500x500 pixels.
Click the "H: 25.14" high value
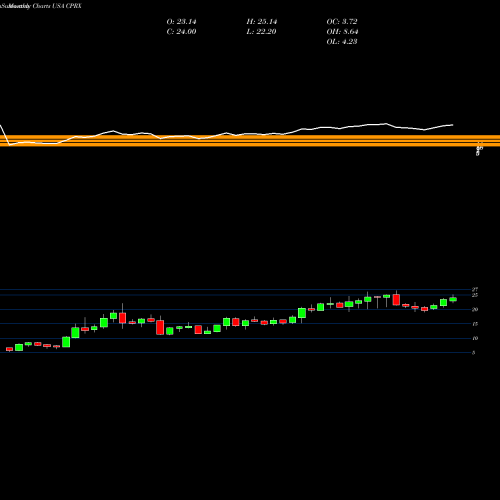(x=262, y=22)
